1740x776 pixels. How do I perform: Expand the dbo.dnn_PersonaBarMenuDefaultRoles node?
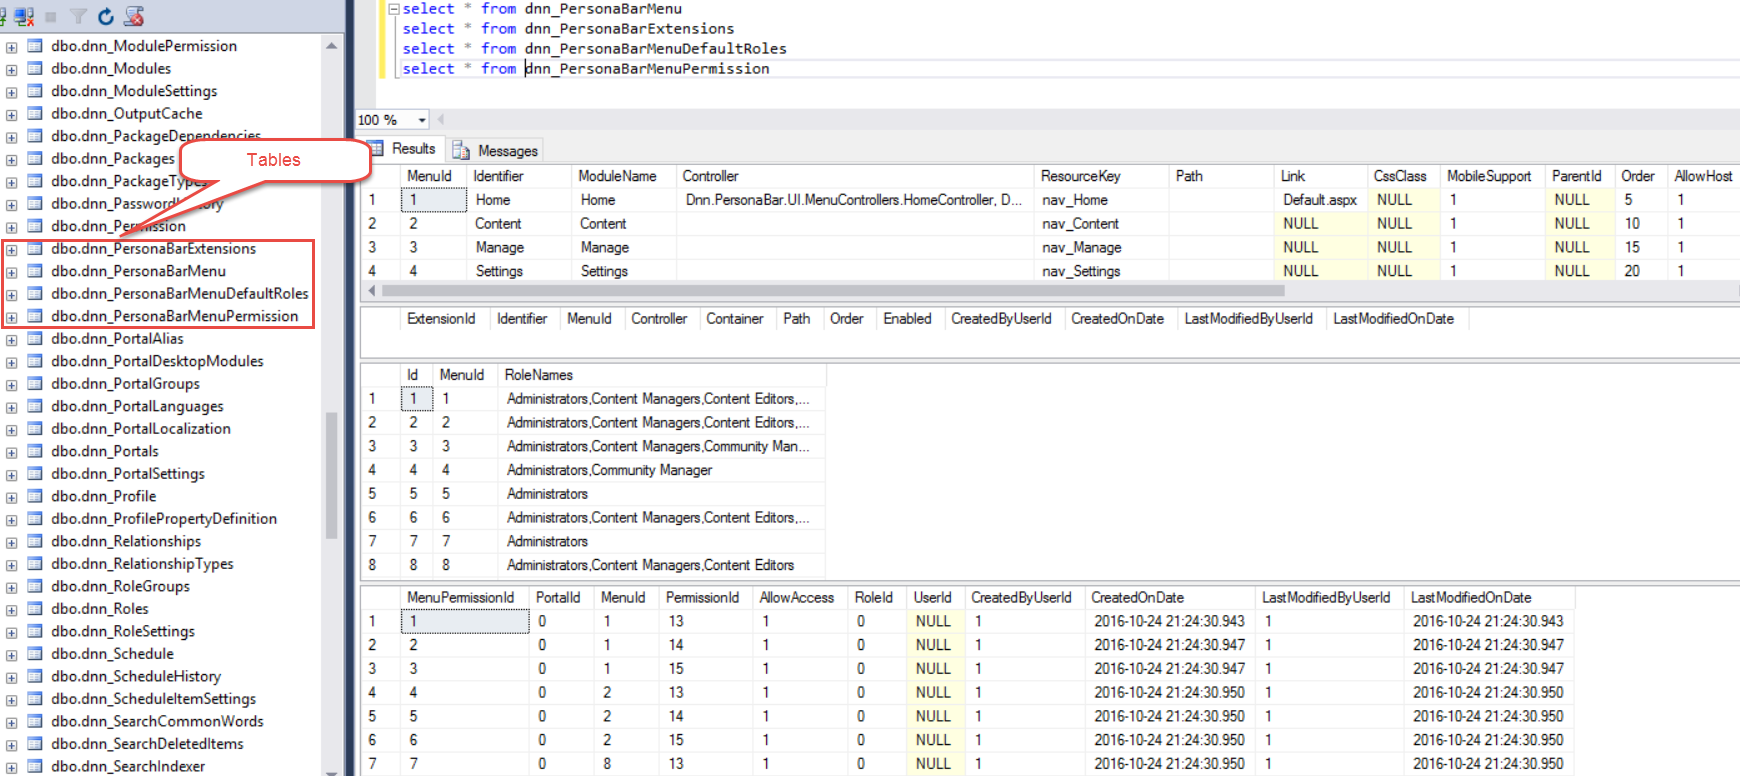[11, 294]
